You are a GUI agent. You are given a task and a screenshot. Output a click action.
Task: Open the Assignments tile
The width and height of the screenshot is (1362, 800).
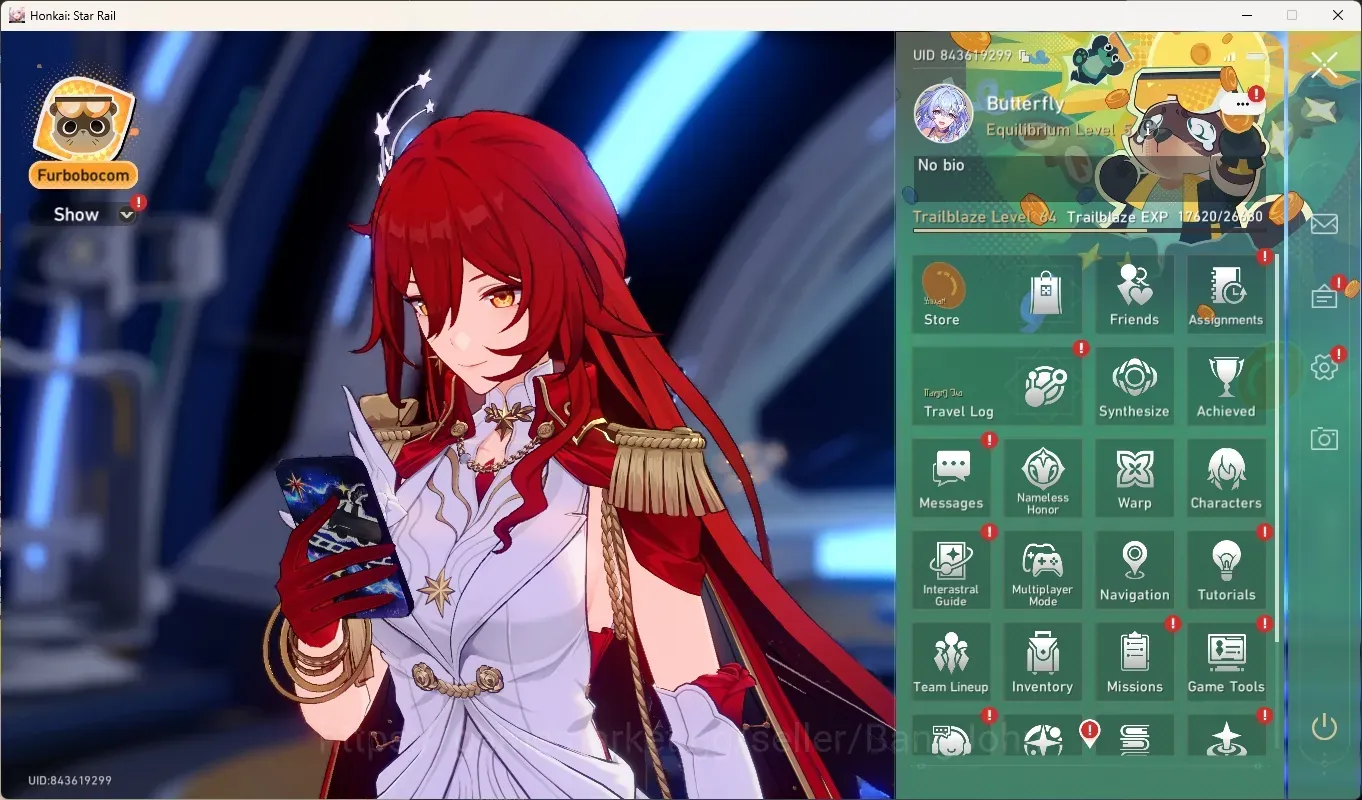(x=1226, y=294)
